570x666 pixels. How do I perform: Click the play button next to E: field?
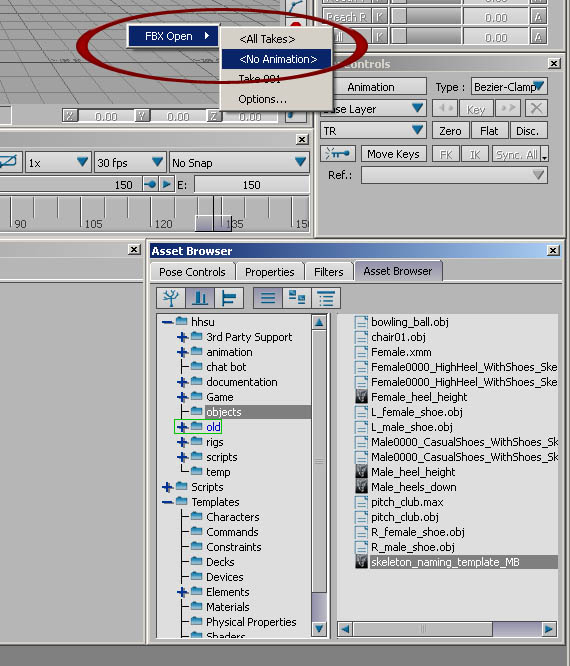point(166,184)
